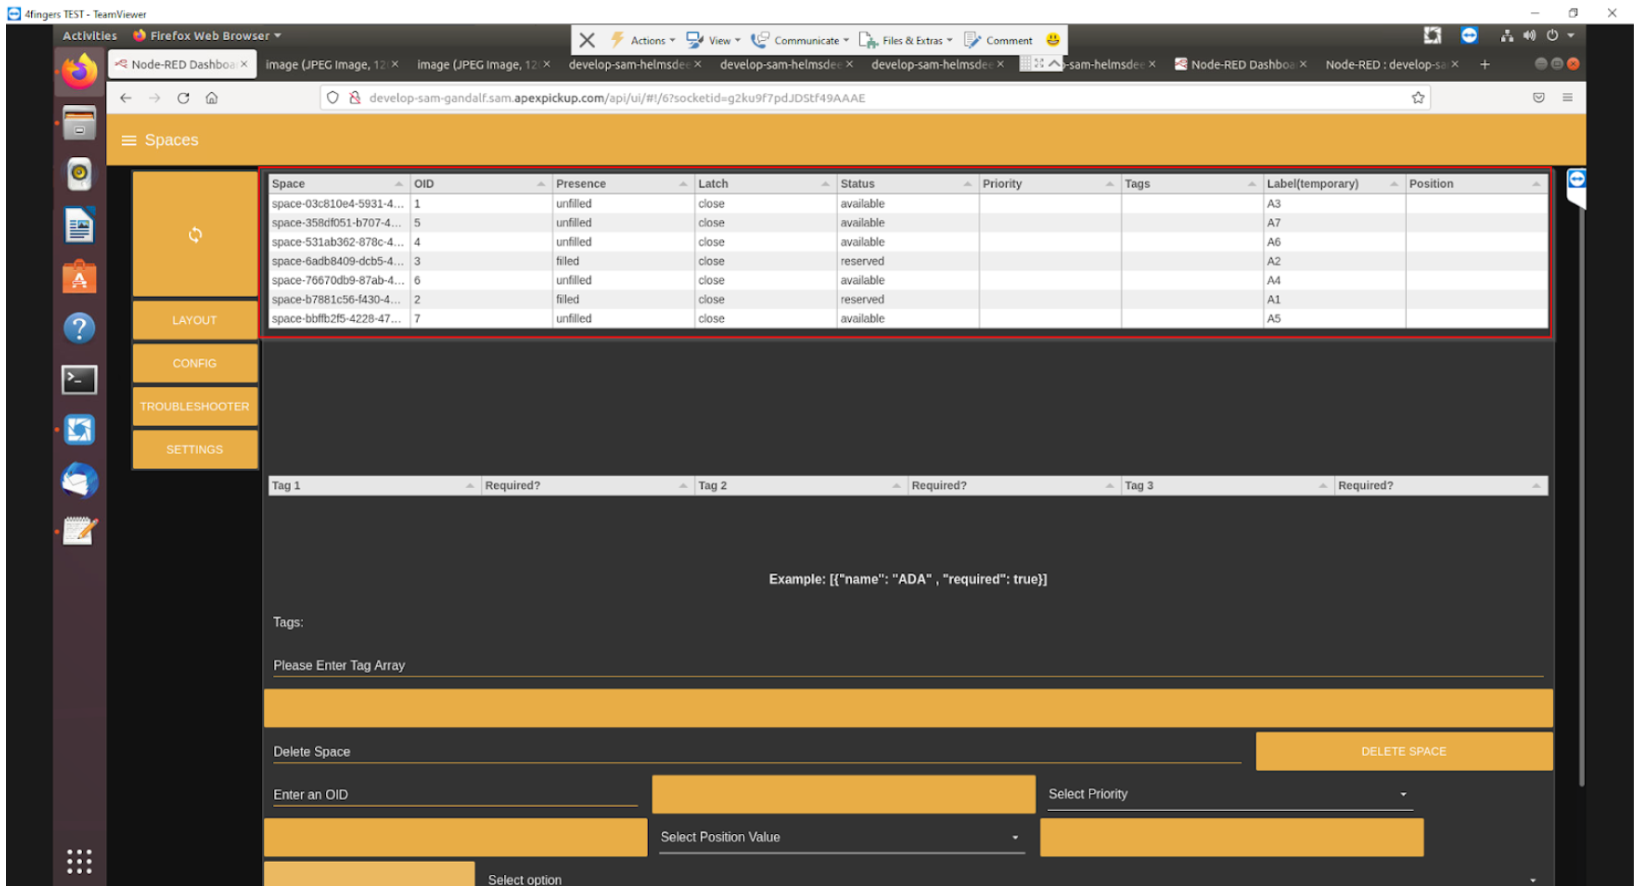Switch to Node-RED : develop-sa tab

click(x=1384, y=64)
